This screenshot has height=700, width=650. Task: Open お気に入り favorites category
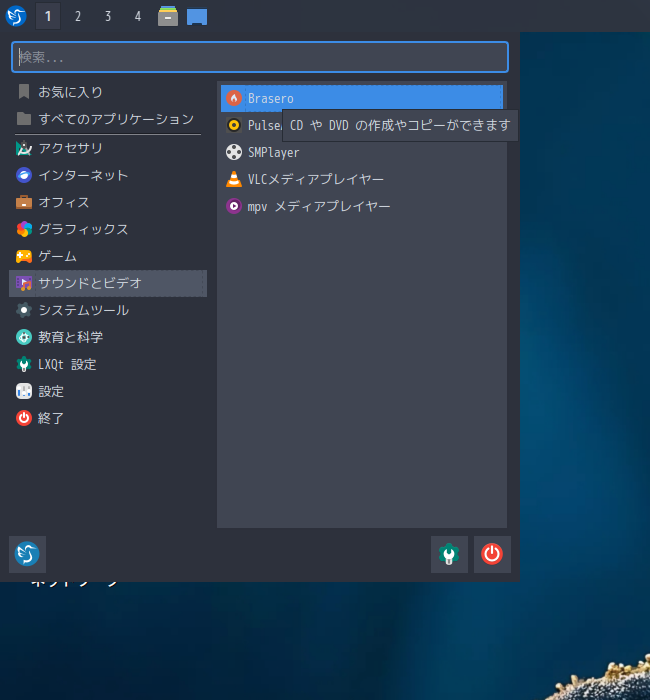pos(108,92)
